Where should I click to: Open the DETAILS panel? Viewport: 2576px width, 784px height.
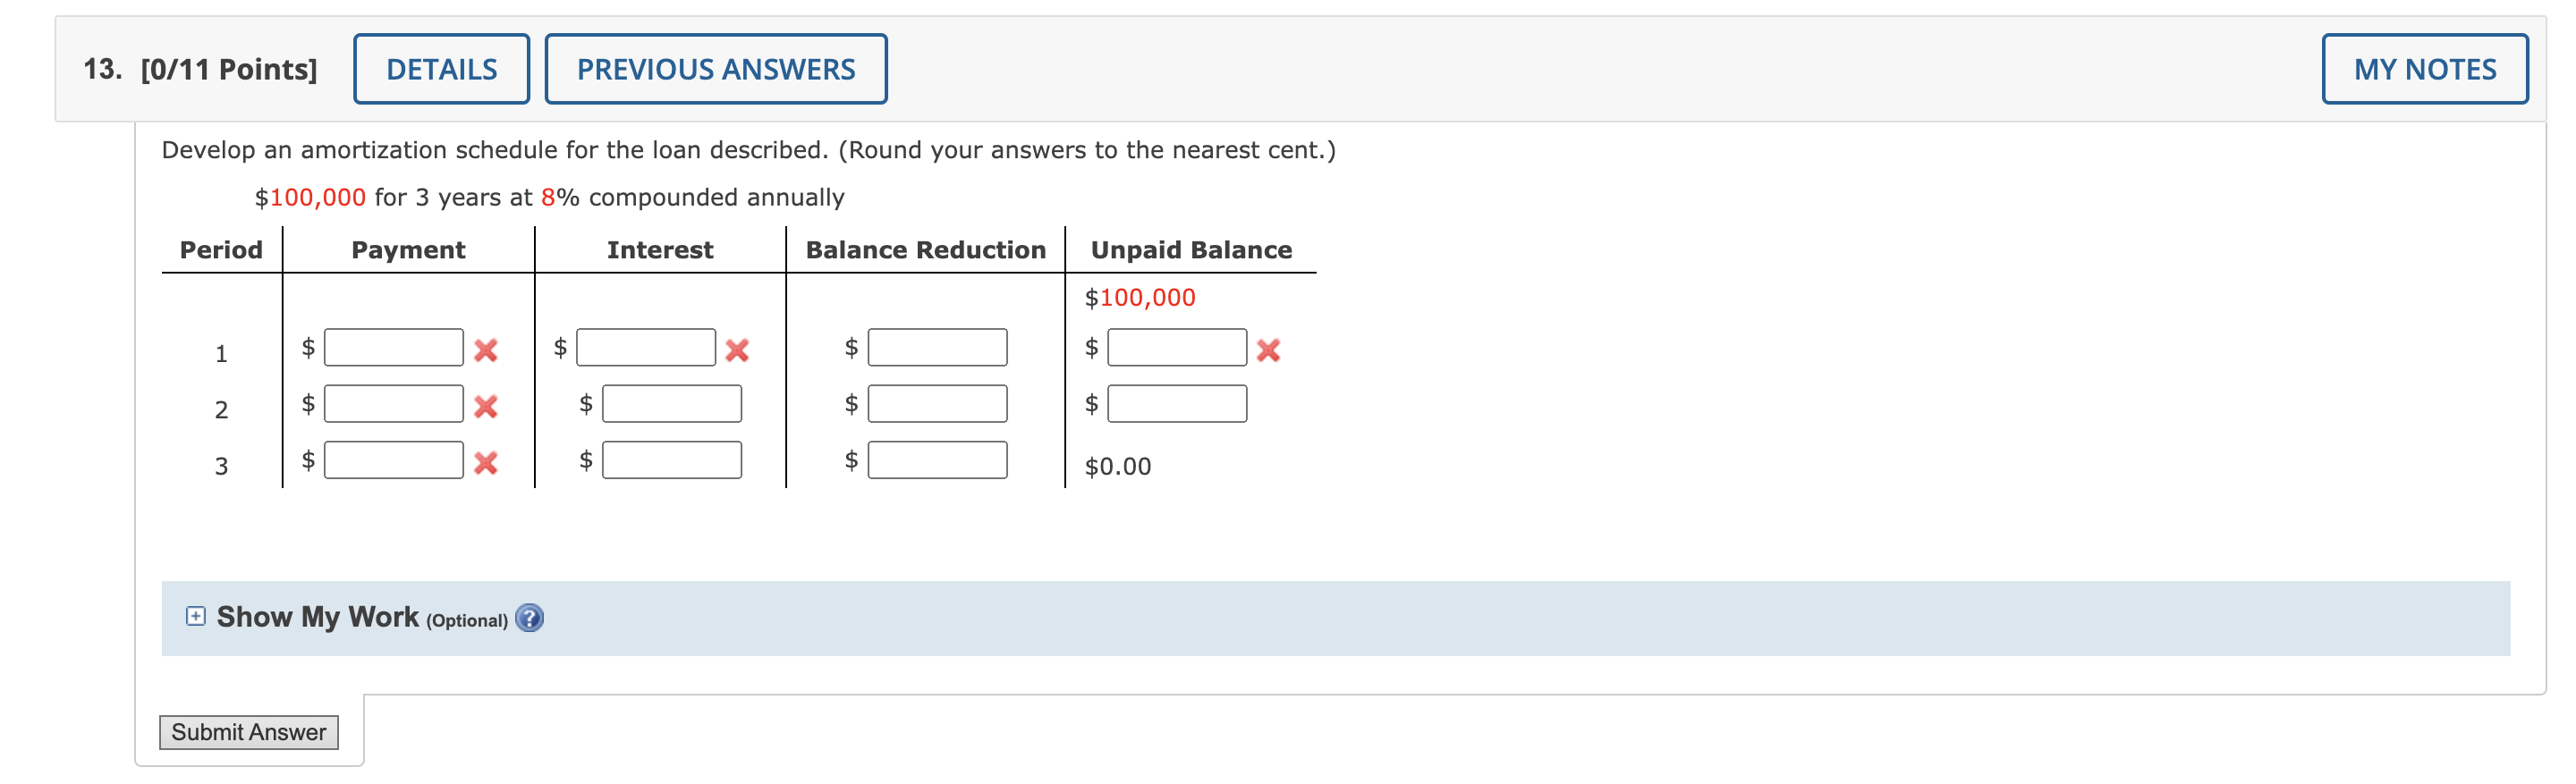(x=440, y=68)
